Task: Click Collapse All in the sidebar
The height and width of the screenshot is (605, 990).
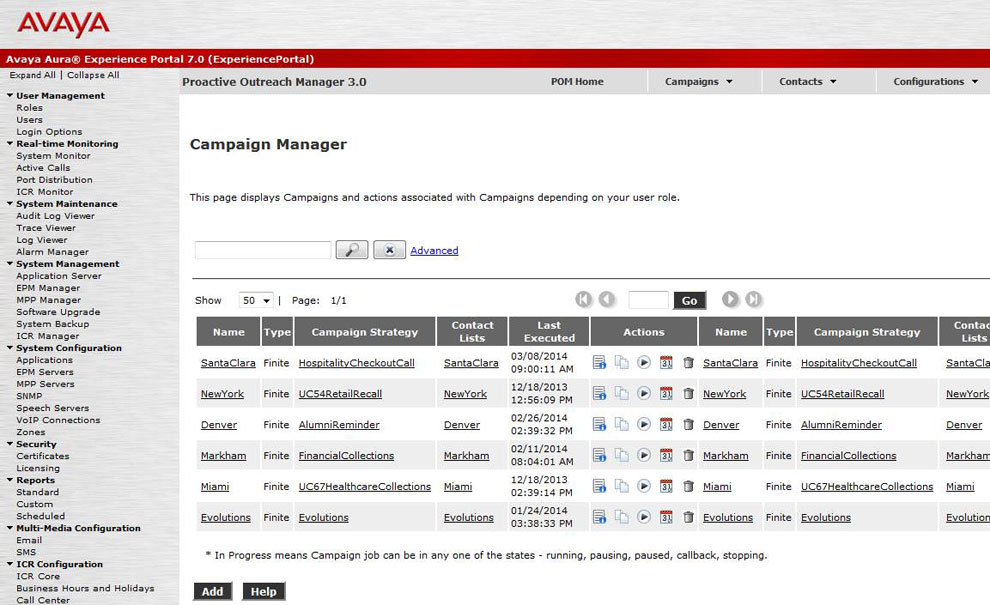Action: [93, 75]
